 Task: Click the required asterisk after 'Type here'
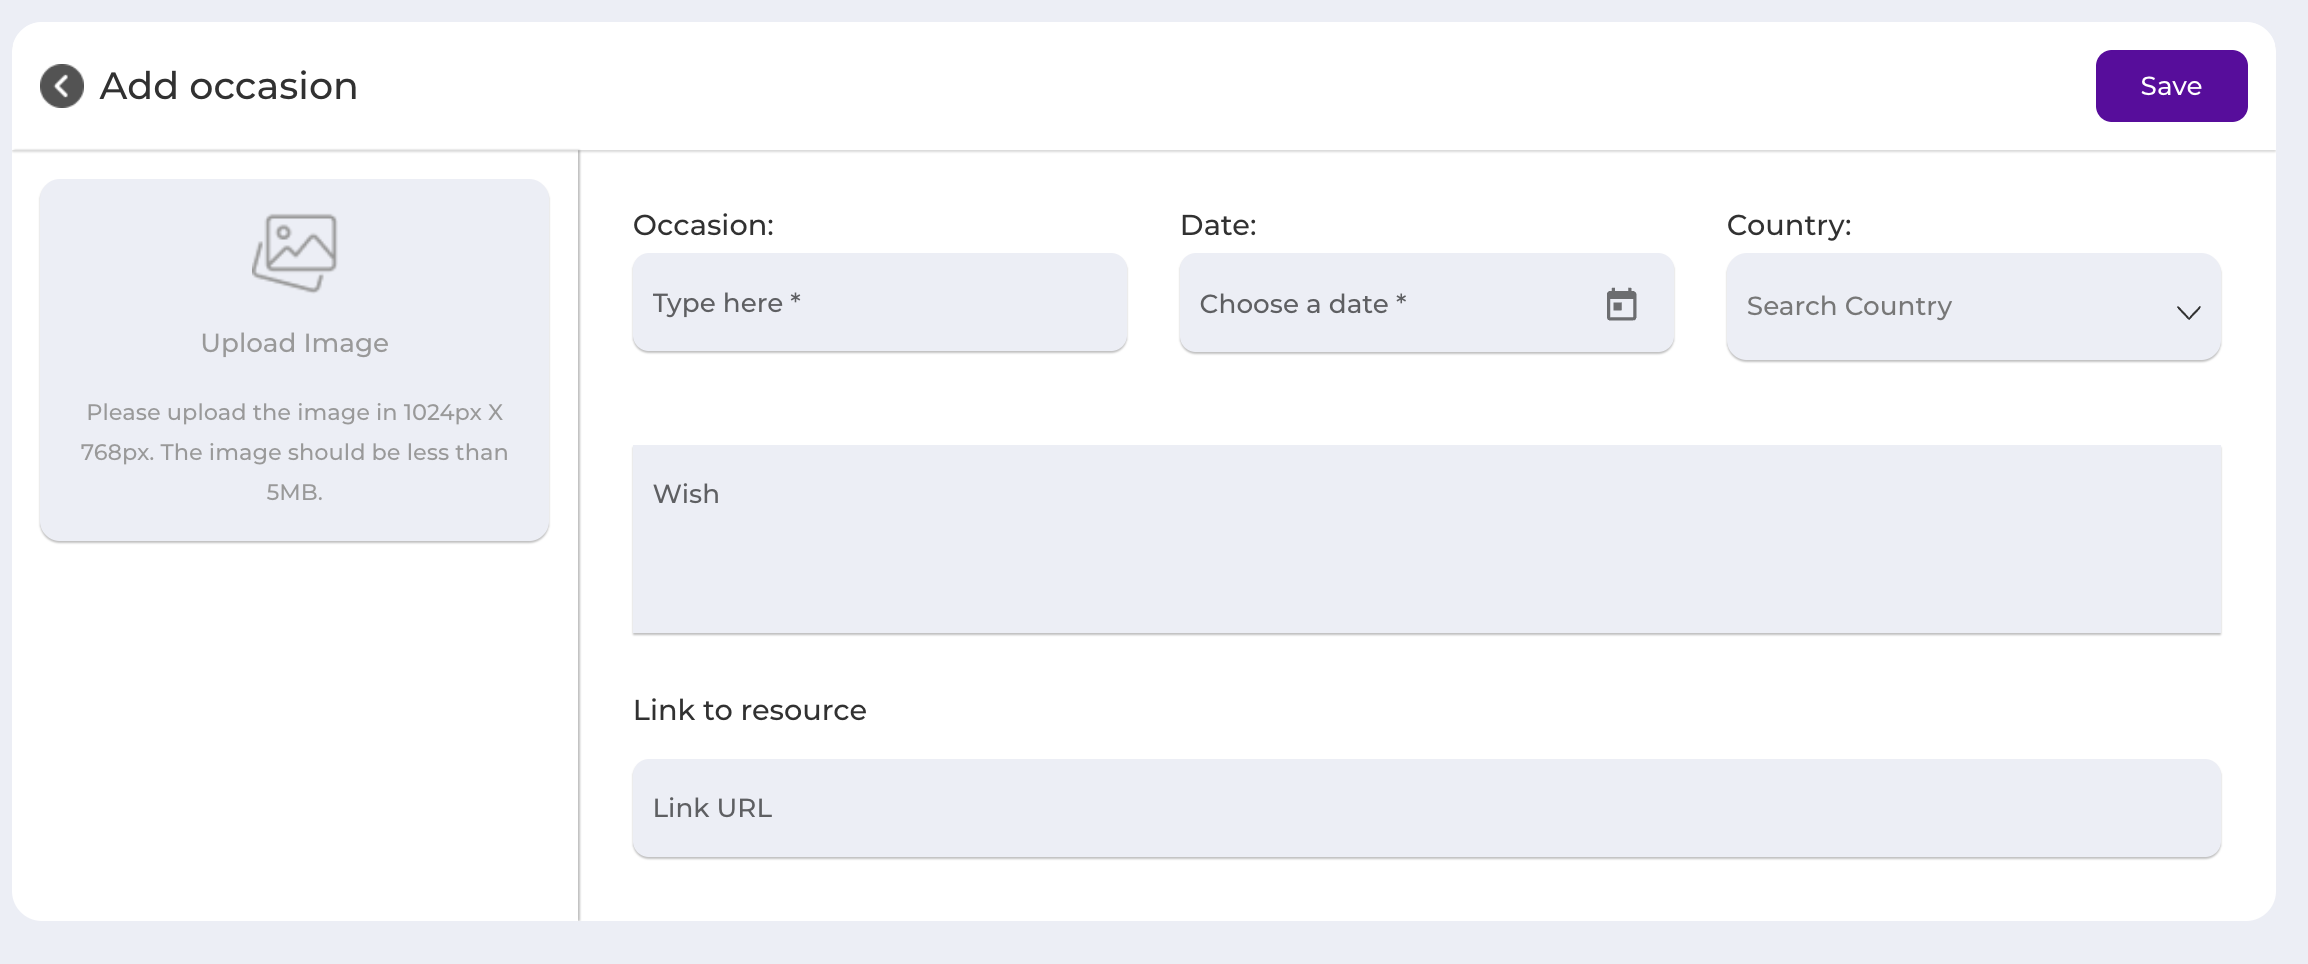click(795, 298)
